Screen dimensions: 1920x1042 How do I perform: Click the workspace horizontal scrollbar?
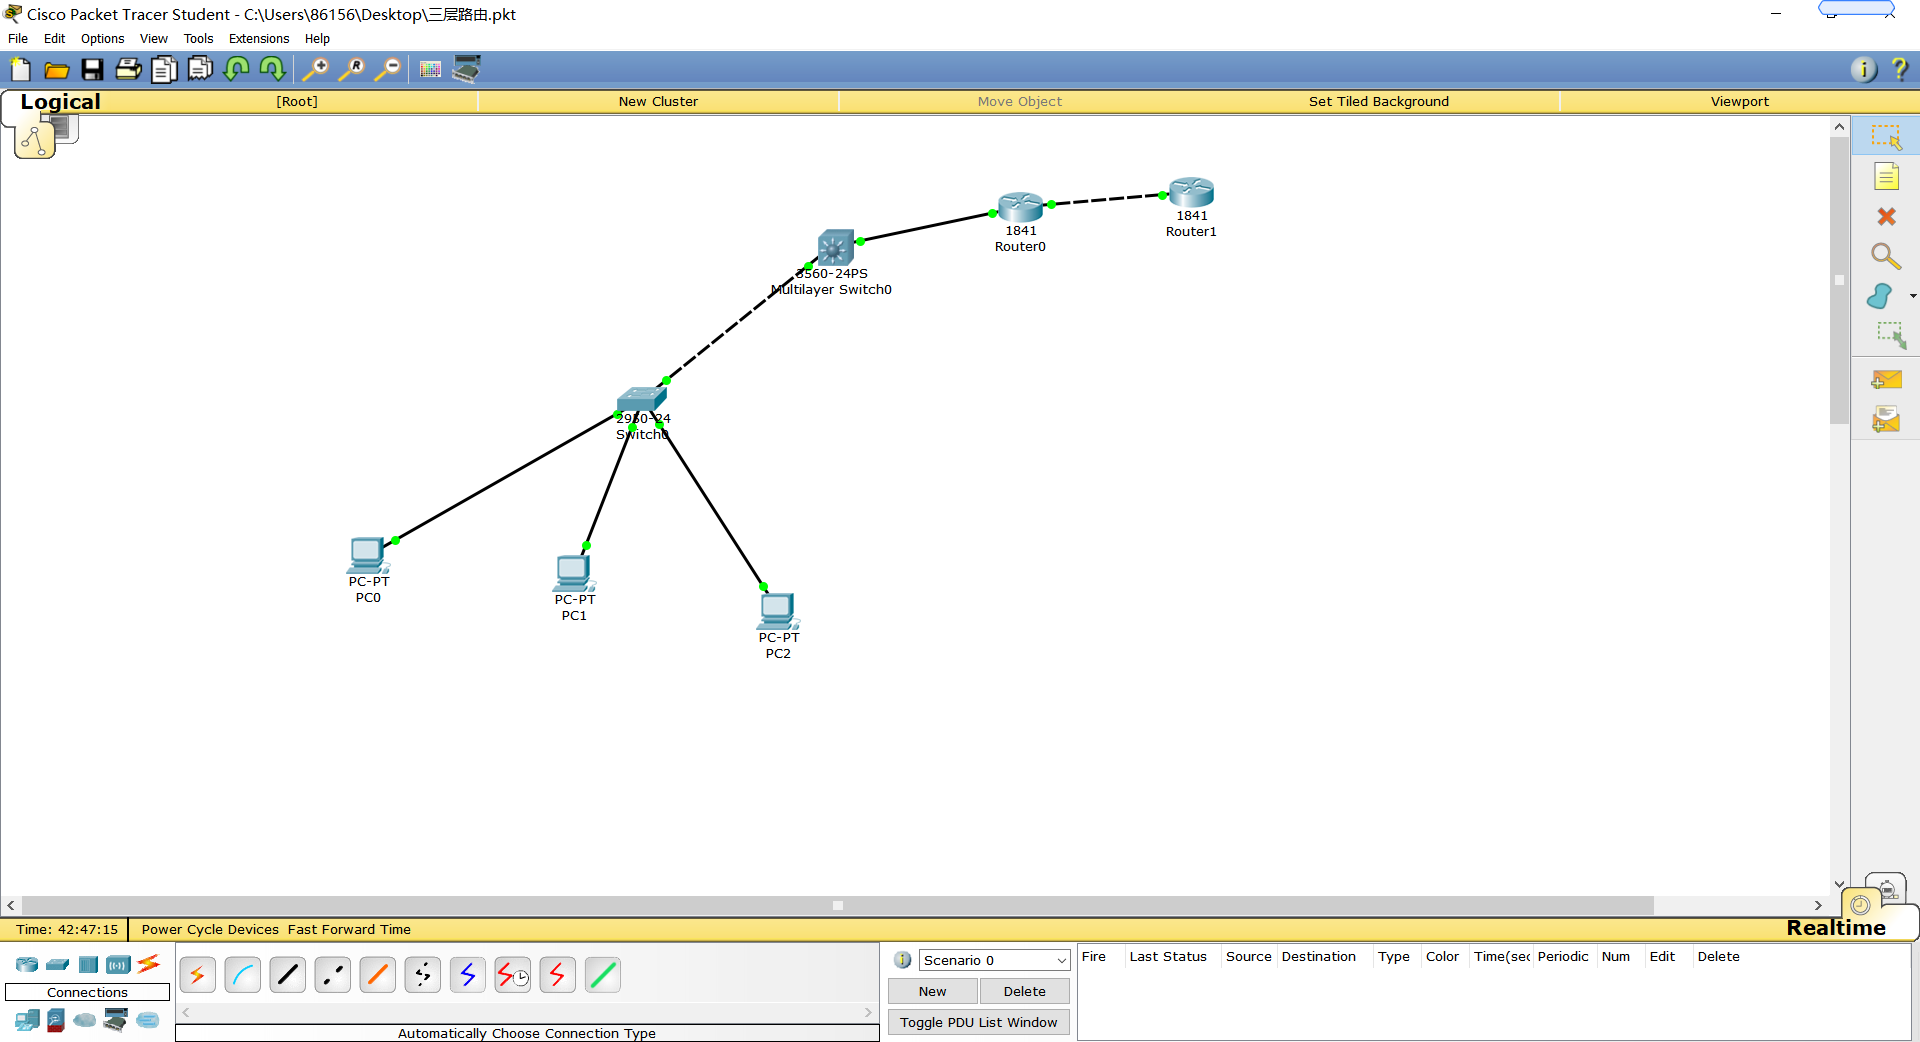[837, 905]
